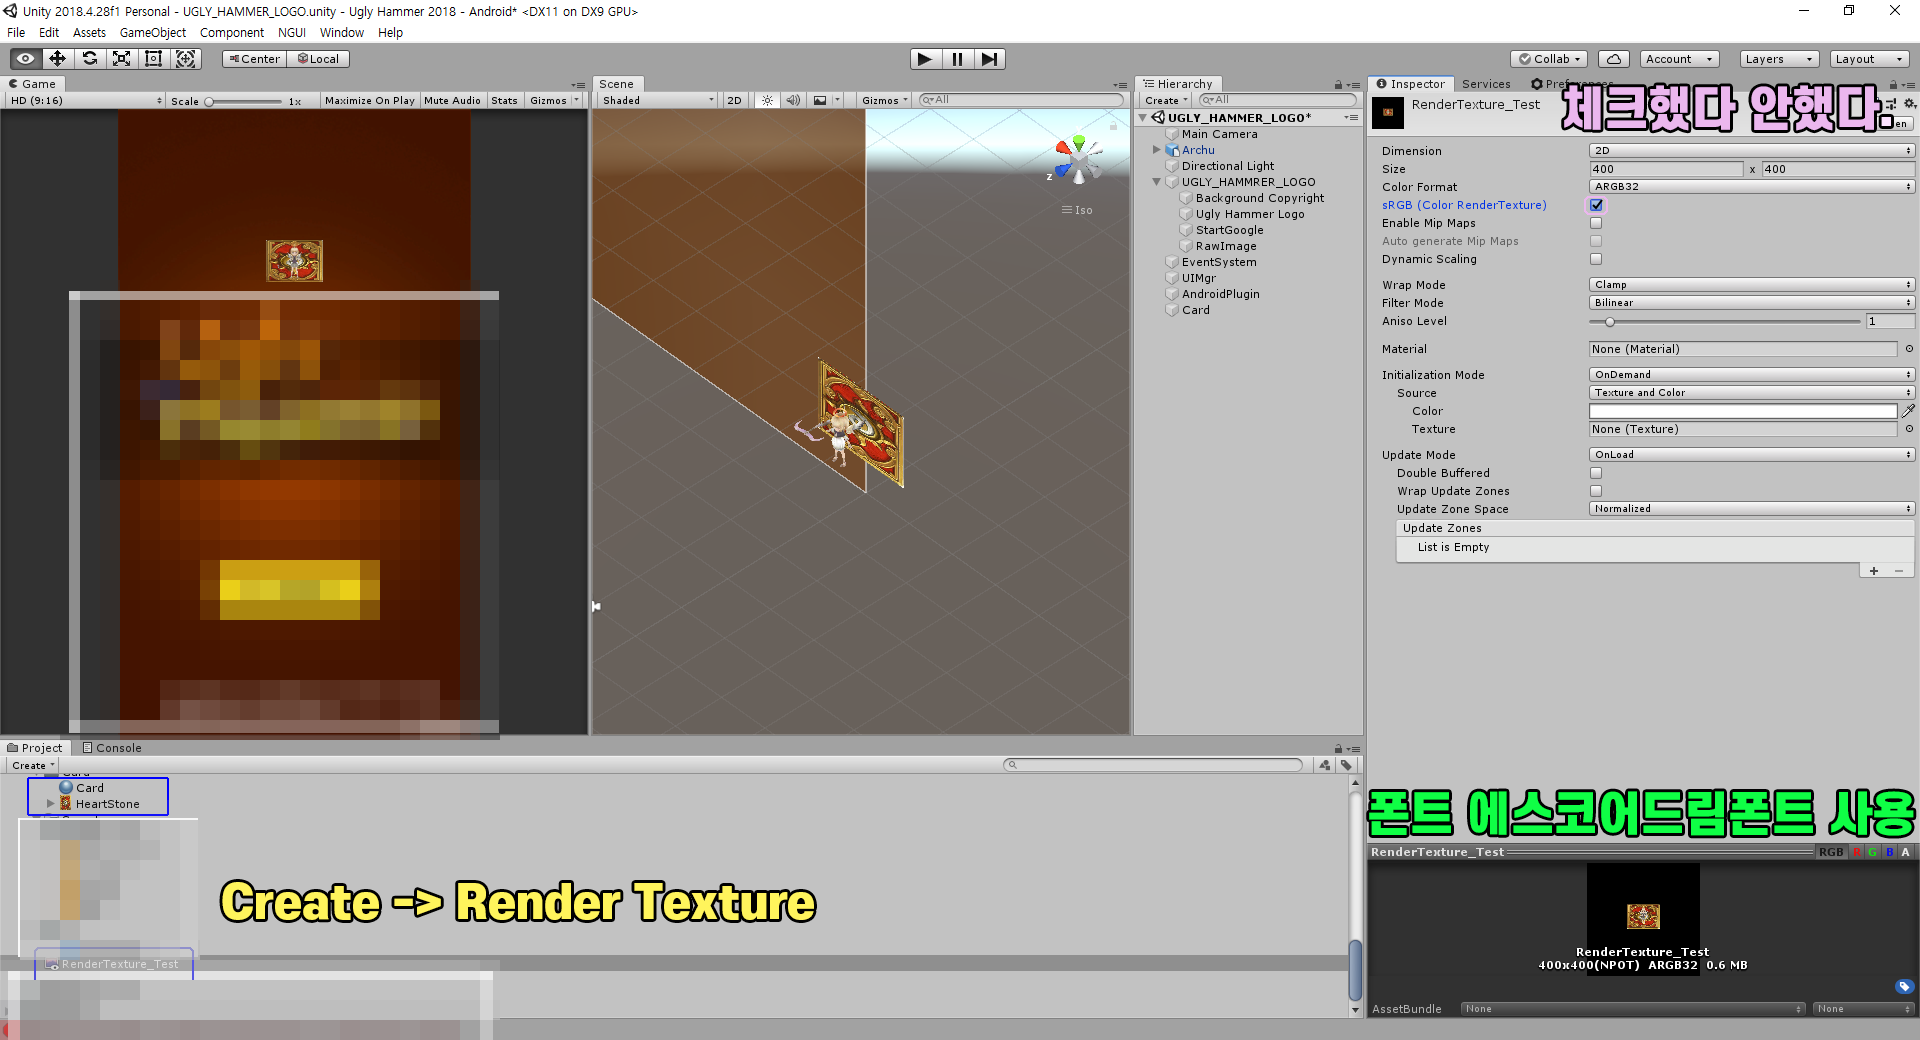Screen dimensions: 1920x1040
Task: Click the Project search field
Action: click(x=1153, y=765)
